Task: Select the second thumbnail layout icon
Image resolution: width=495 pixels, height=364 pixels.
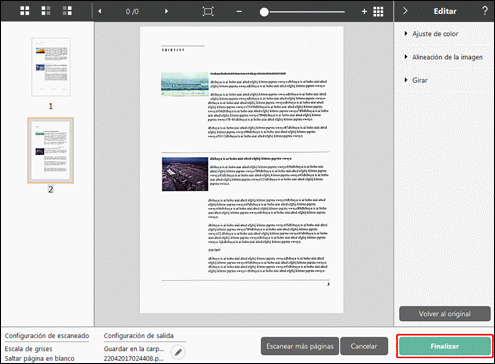Action: pyautogui.click(x=46, y=11)
